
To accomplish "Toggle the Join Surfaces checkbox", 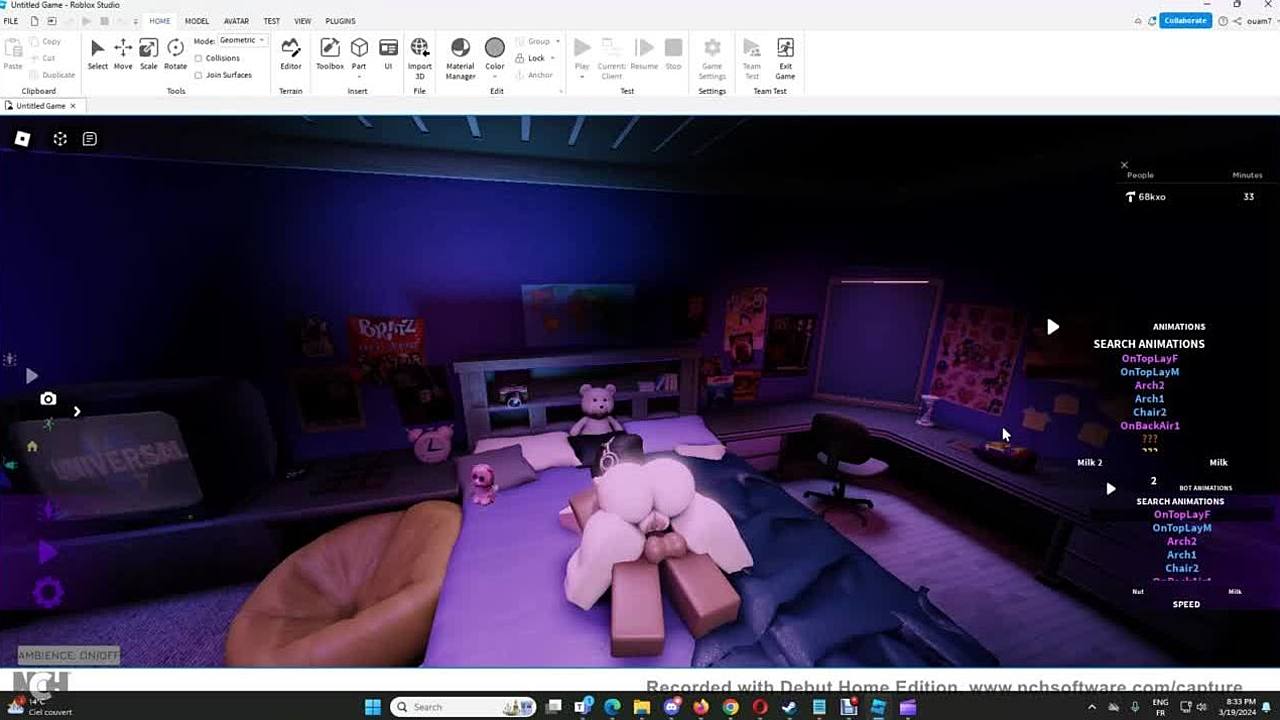I will pyautogui.click(x=198, y=75).
